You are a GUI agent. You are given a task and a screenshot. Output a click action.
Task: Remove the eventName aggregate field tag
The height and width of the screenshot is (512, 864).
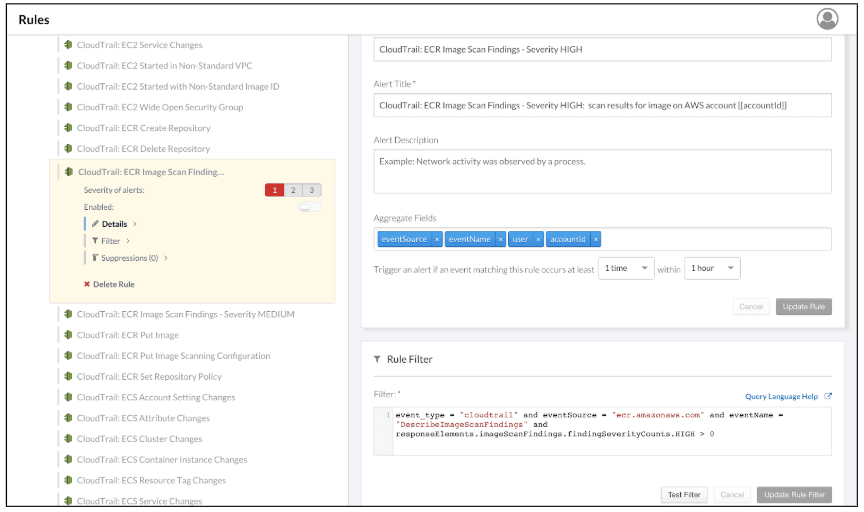click(x=500, y=239)
